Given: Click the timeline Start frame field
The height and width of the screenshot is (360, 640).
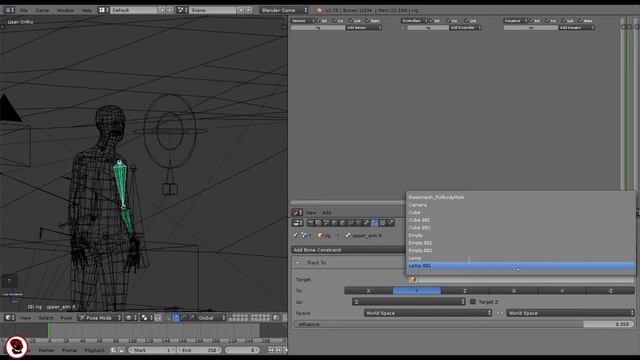Looking at the screenshot, I should [x=152, y=350].
